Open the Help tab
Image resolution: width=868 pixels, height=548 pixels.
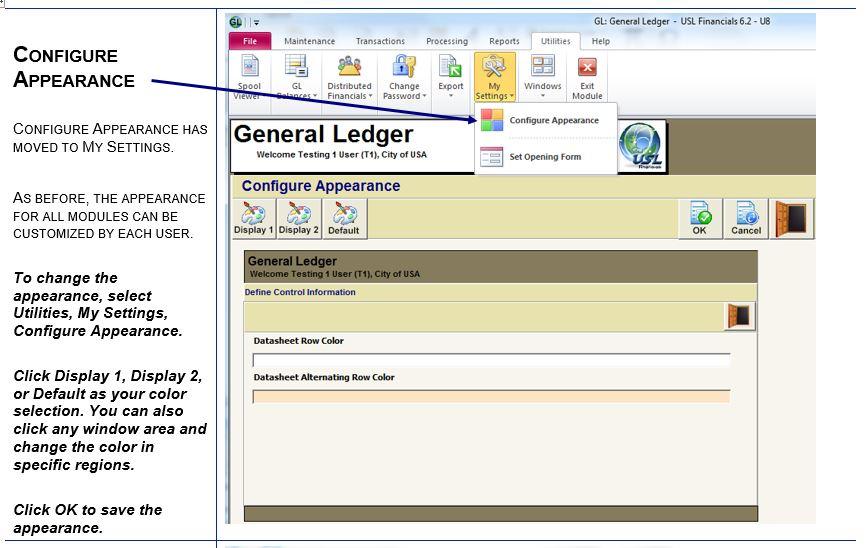601,41
